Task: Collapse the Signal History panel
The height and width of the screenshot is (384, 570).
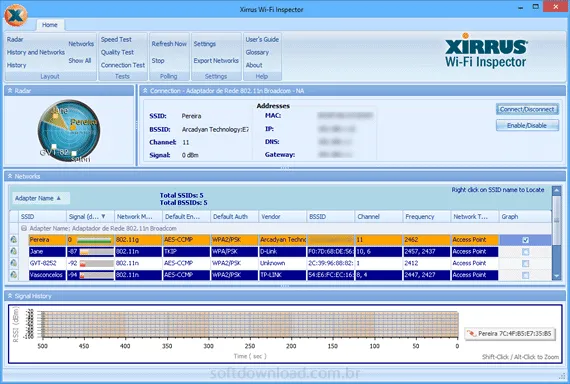Action: (10, 296)
